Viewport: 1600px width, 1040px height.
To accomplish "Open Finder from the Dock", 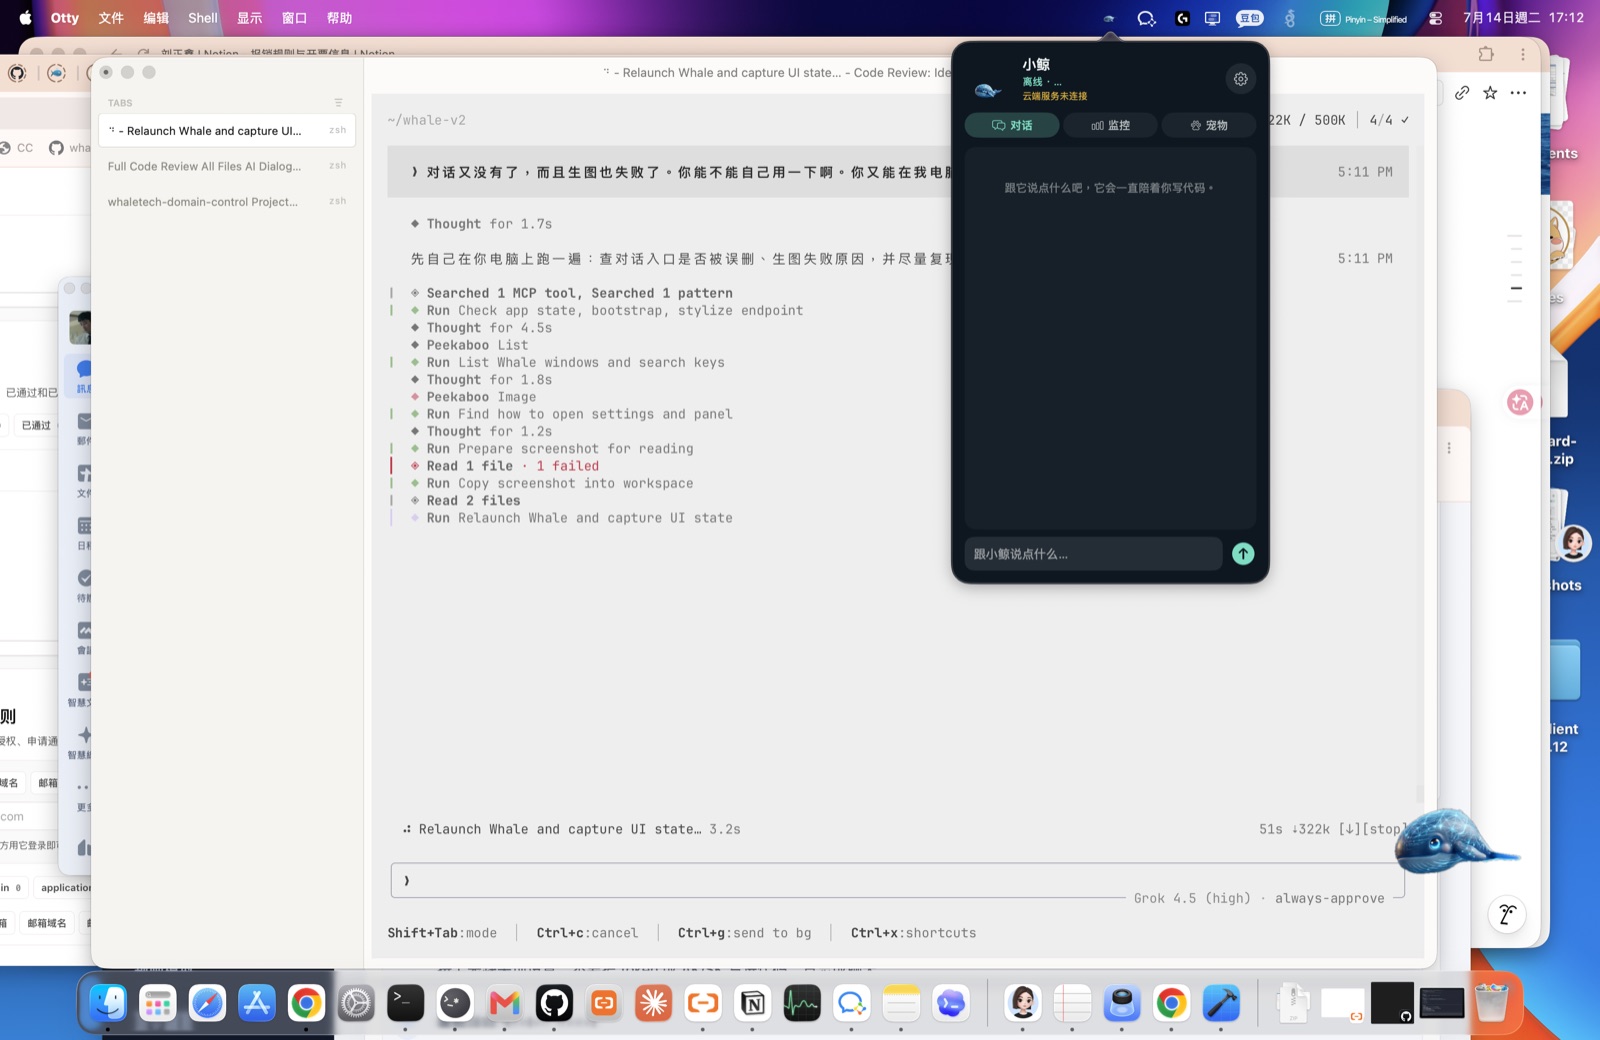I will [108, 1003].
